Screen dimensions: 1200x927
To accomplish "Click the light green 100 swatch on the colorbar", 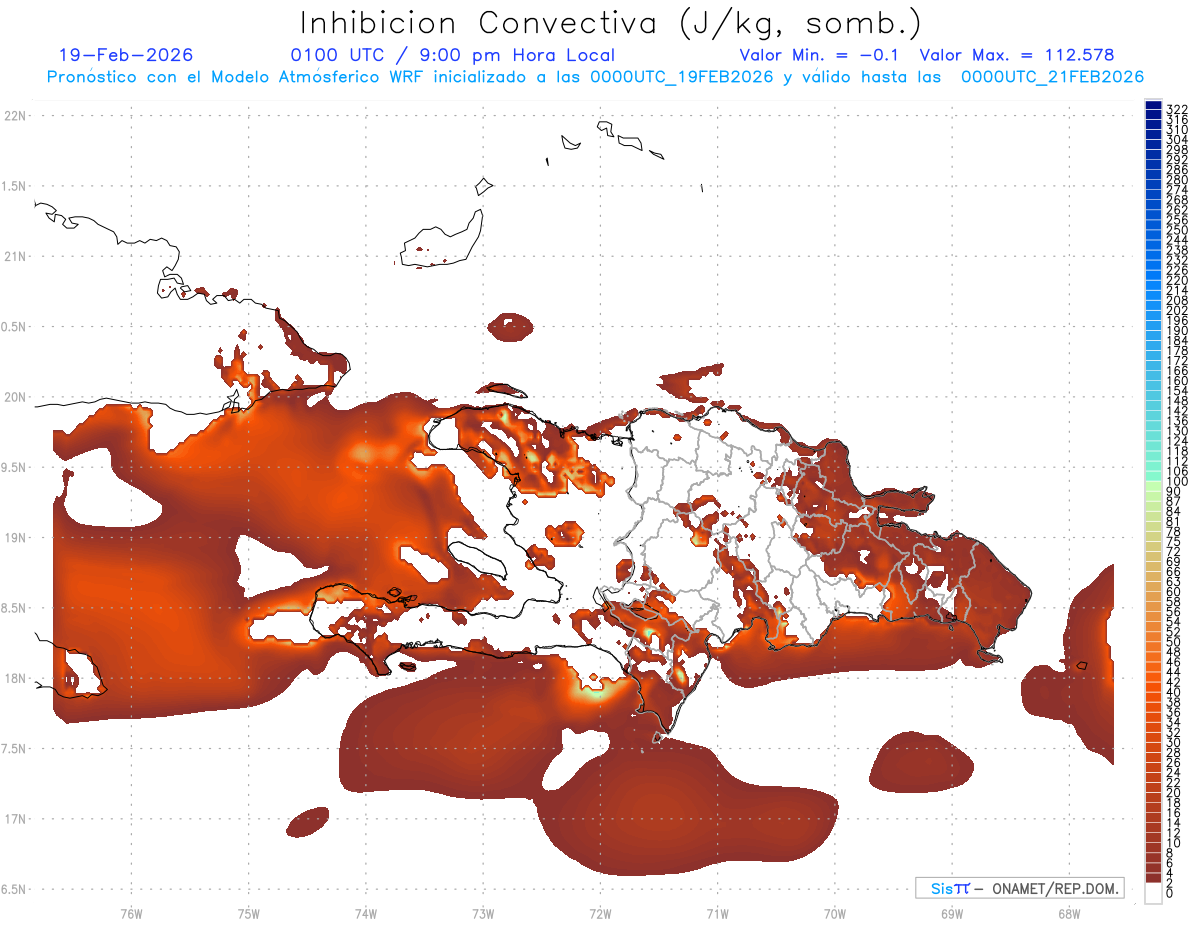I will click(1153, 487).
